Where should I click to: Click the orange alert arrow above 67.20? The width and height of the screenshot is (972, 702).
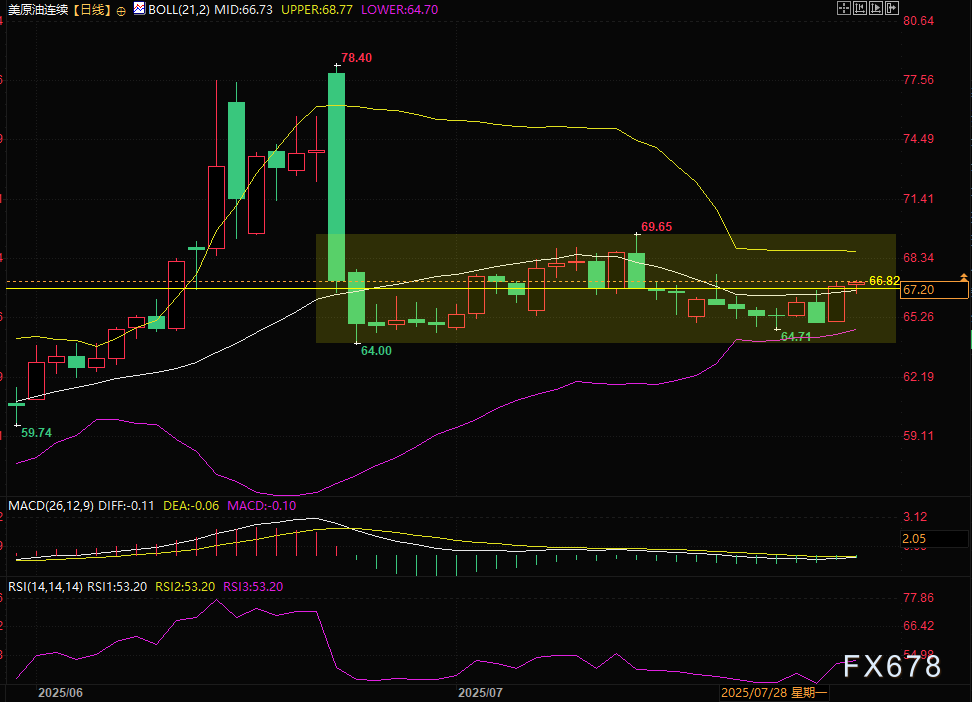coord(964,275)
